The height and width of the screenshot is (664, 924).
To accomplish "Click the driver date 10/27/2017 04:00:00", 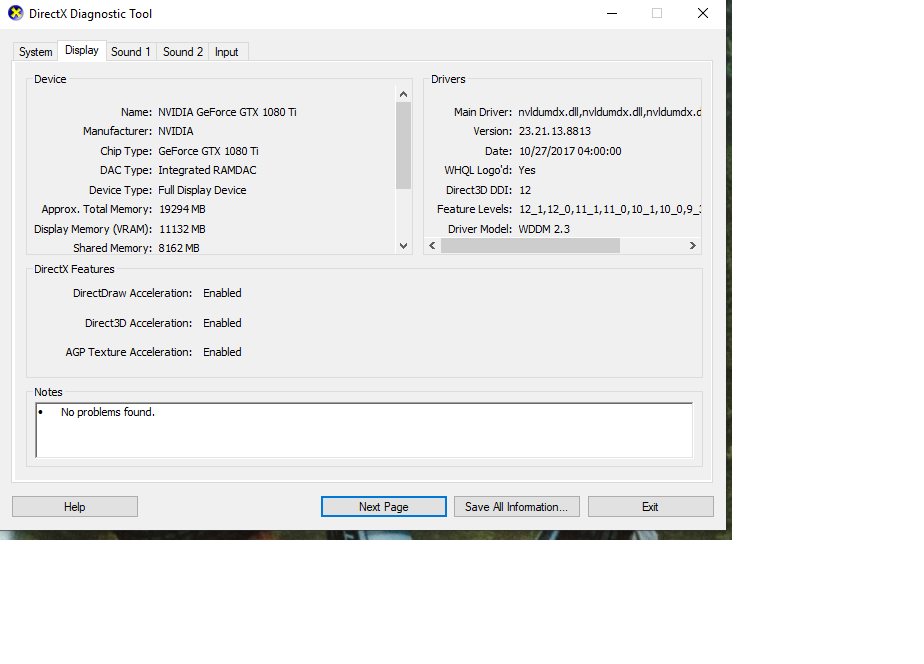I will coord(570,151).
